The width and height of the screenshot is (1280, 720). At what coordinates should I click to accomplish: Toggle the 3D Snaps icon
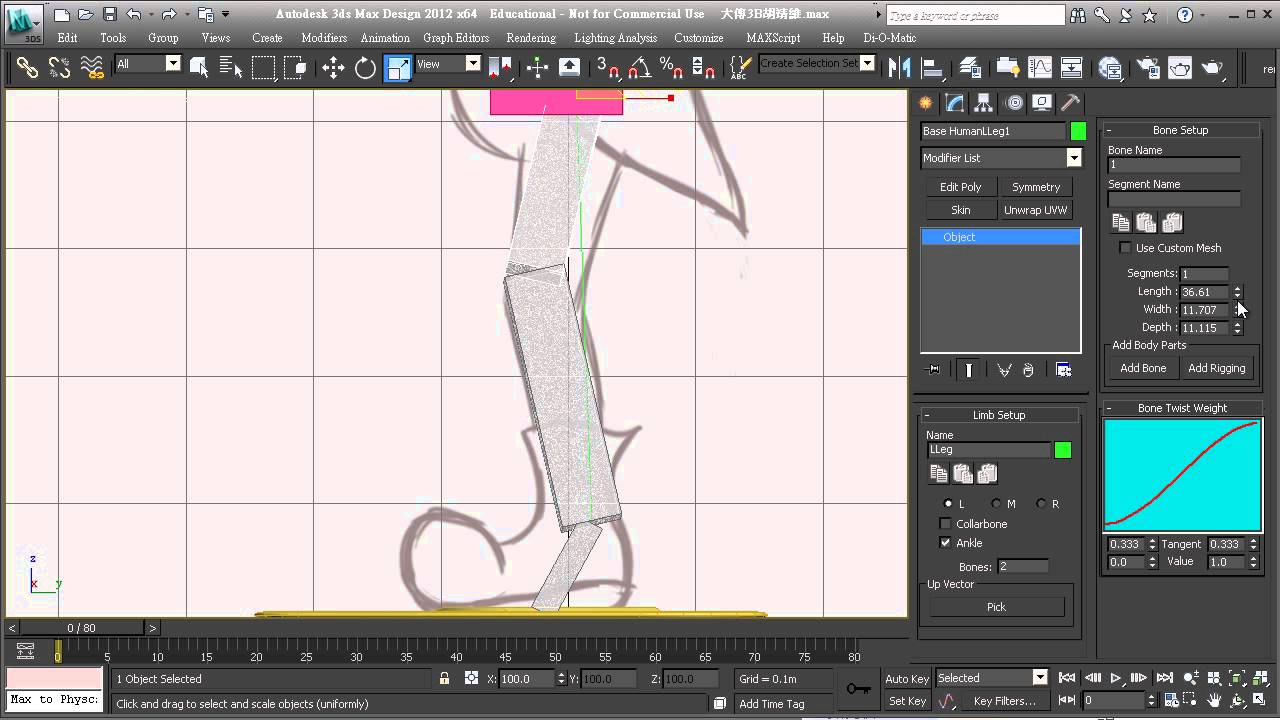(607, 68)
